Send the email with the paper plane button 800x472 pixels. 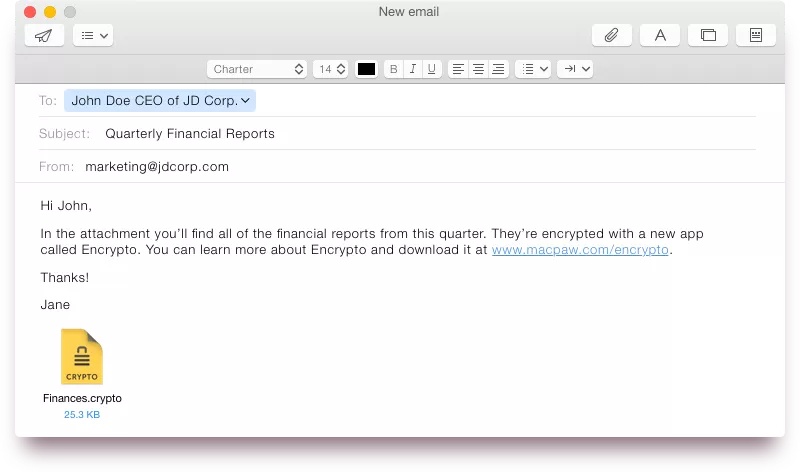[x=44, y=35]
